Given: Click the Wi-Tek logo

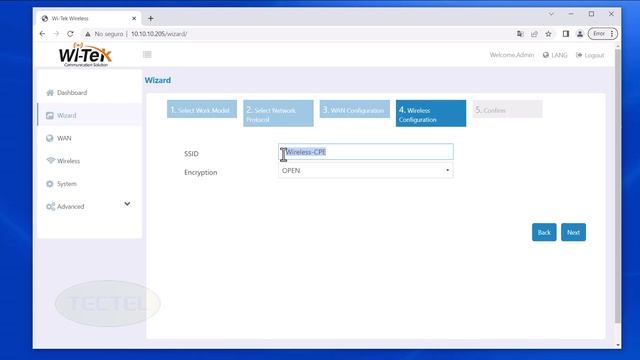Looking at the screenshot, I should tap(85, 55).
